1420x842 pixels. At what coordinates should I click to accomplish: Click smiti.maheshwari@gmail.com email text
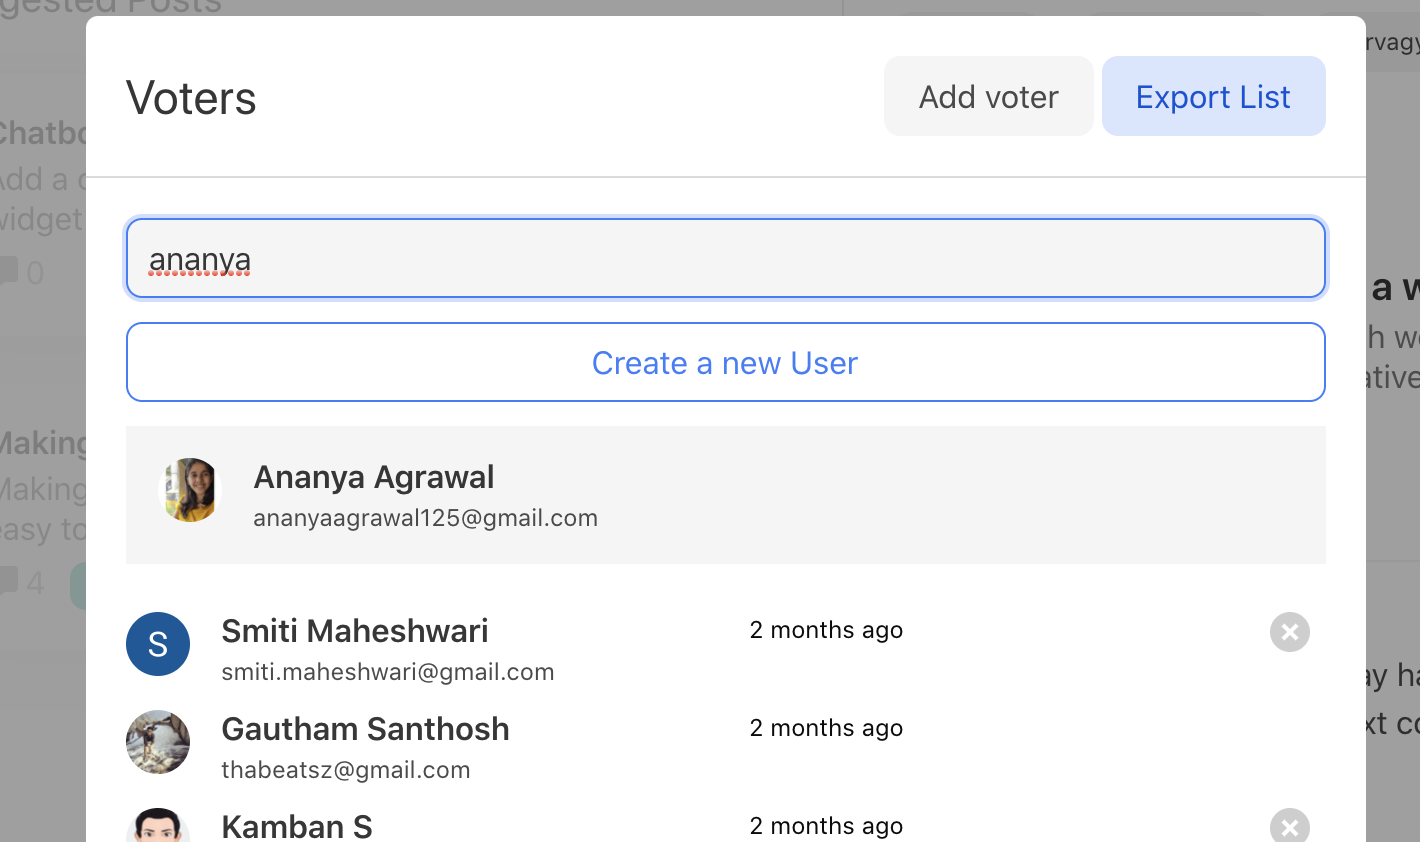388,672
